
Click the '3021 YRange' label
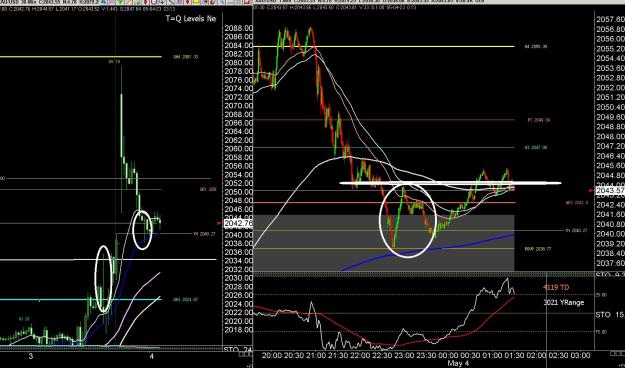click(x=564, y=303)
